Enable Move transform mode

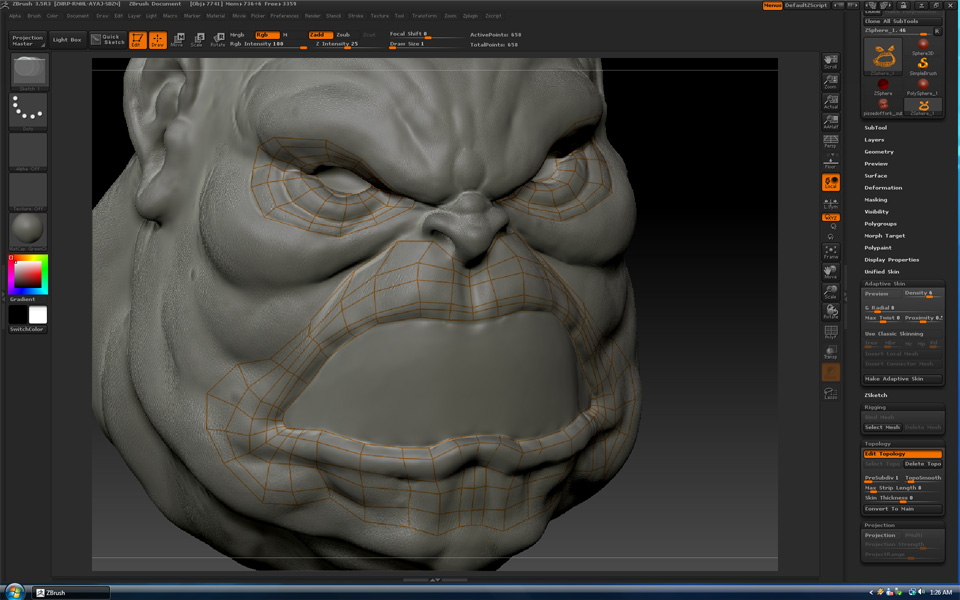(178, 40)
